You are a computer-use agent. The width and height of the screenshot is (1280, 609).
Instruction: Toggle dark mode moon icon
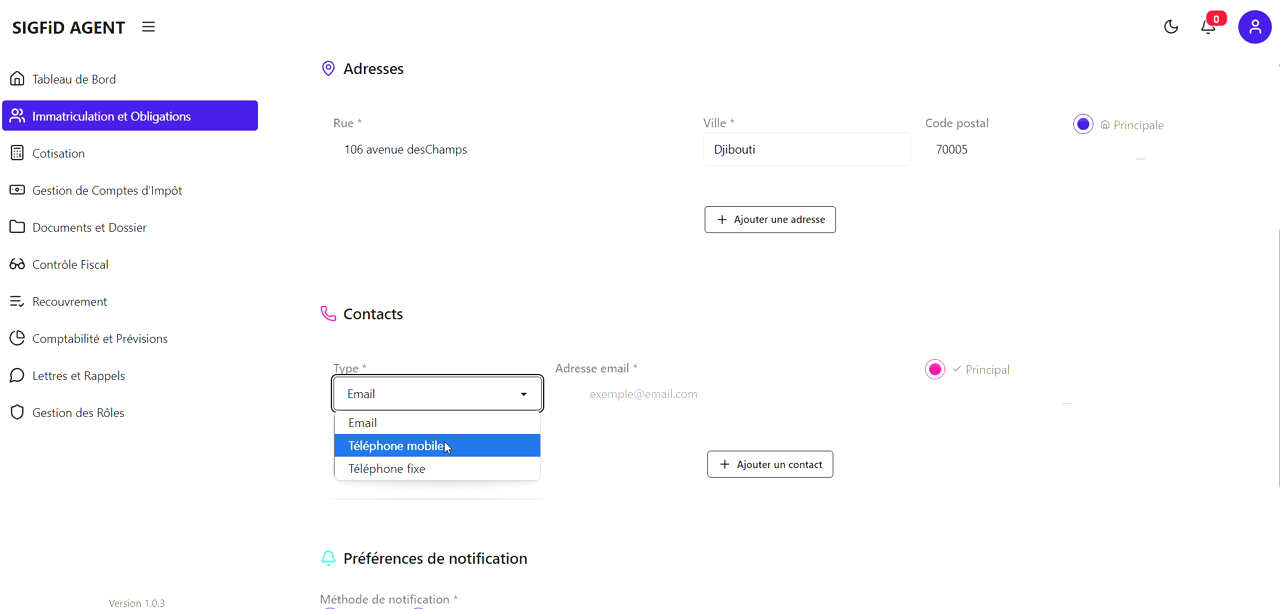[x=1171, y=27]
